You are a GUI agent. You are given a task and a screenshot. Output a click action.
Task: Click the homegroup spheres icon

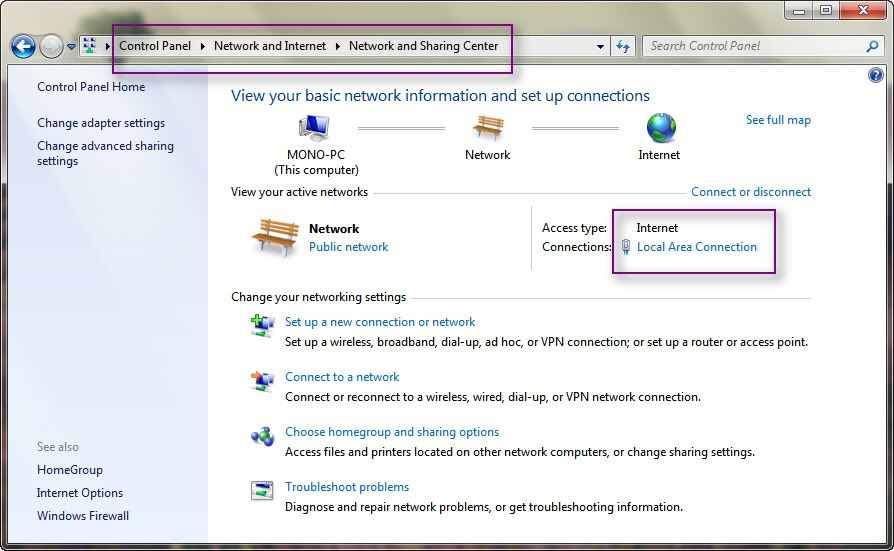[x=262, y=436]
